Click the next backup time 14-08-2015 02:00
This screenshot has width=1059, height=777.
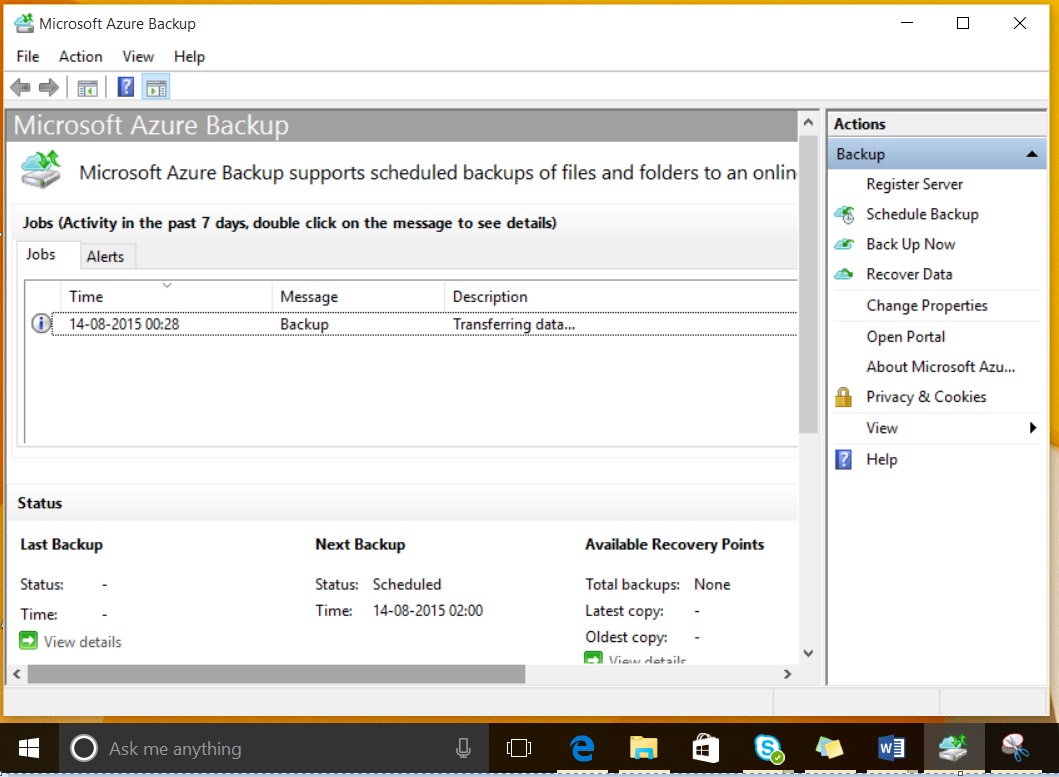click(428, 611)
